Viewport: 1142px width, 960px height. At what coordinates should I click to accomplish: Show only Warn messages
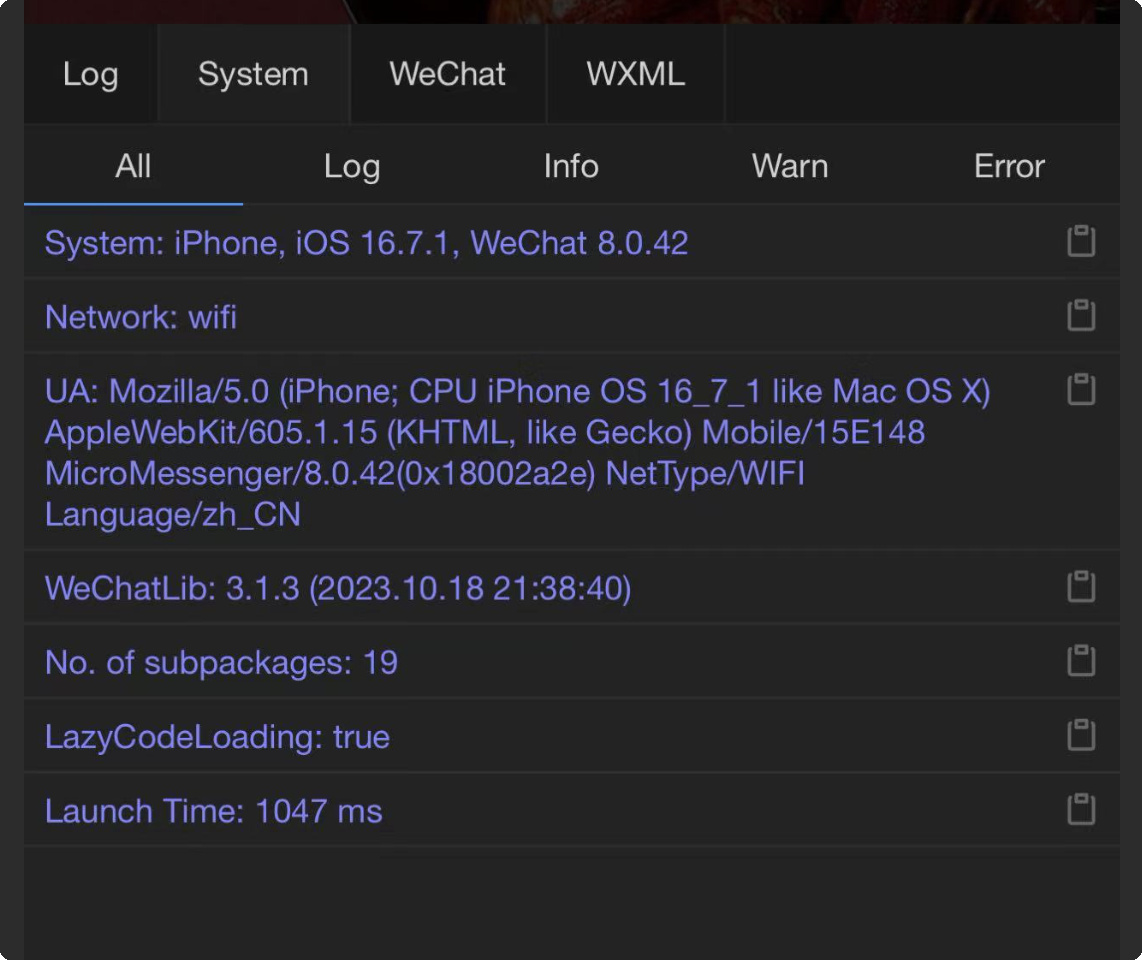pos(790,166)
